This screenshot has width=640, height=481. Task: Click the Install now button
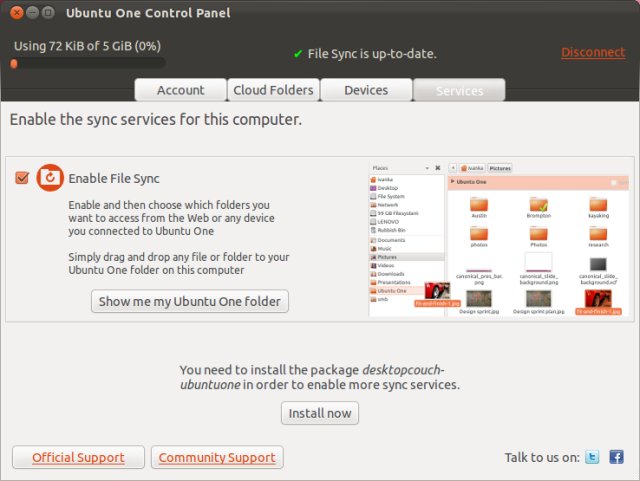[320, 413]
